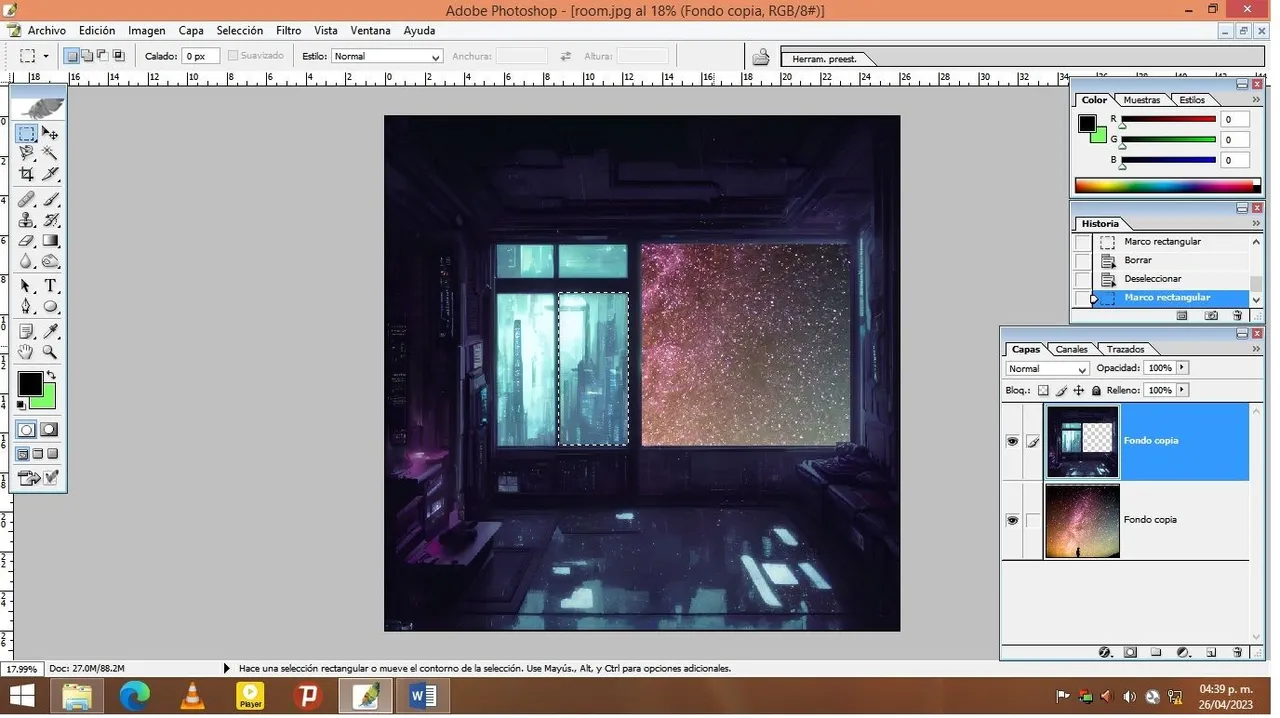
Task: Create new document from current history state
Action: point(1182,315)
